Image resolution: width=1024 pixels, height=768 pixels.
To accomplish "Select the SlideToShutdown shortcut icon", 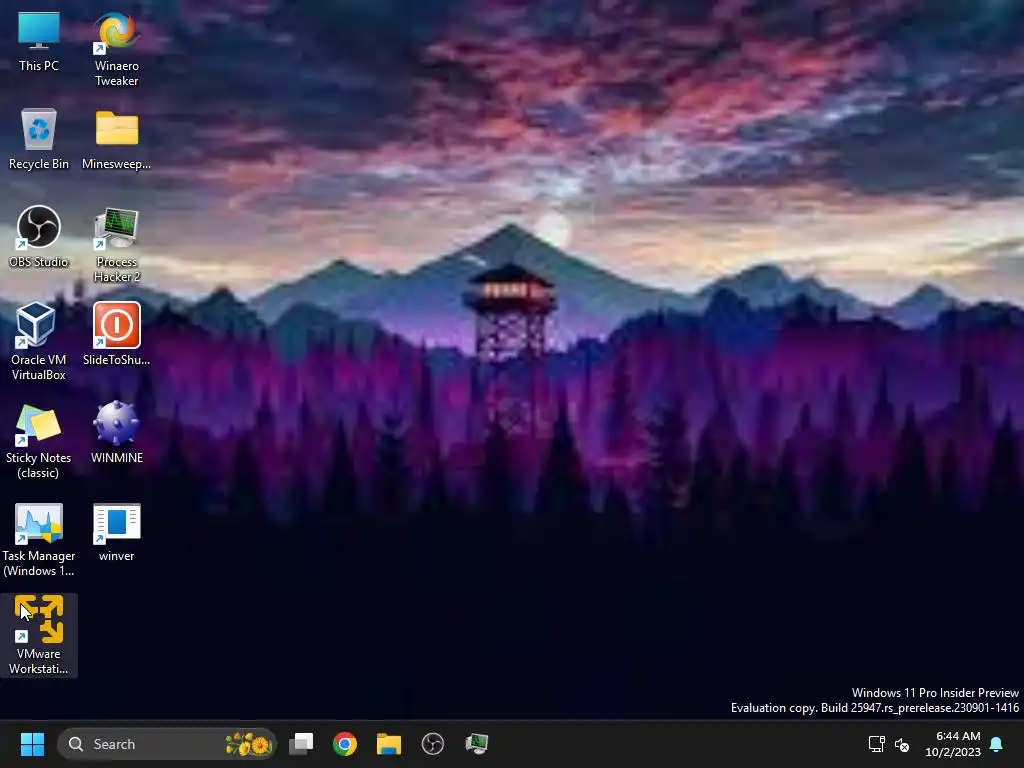I will click(116, 334).
